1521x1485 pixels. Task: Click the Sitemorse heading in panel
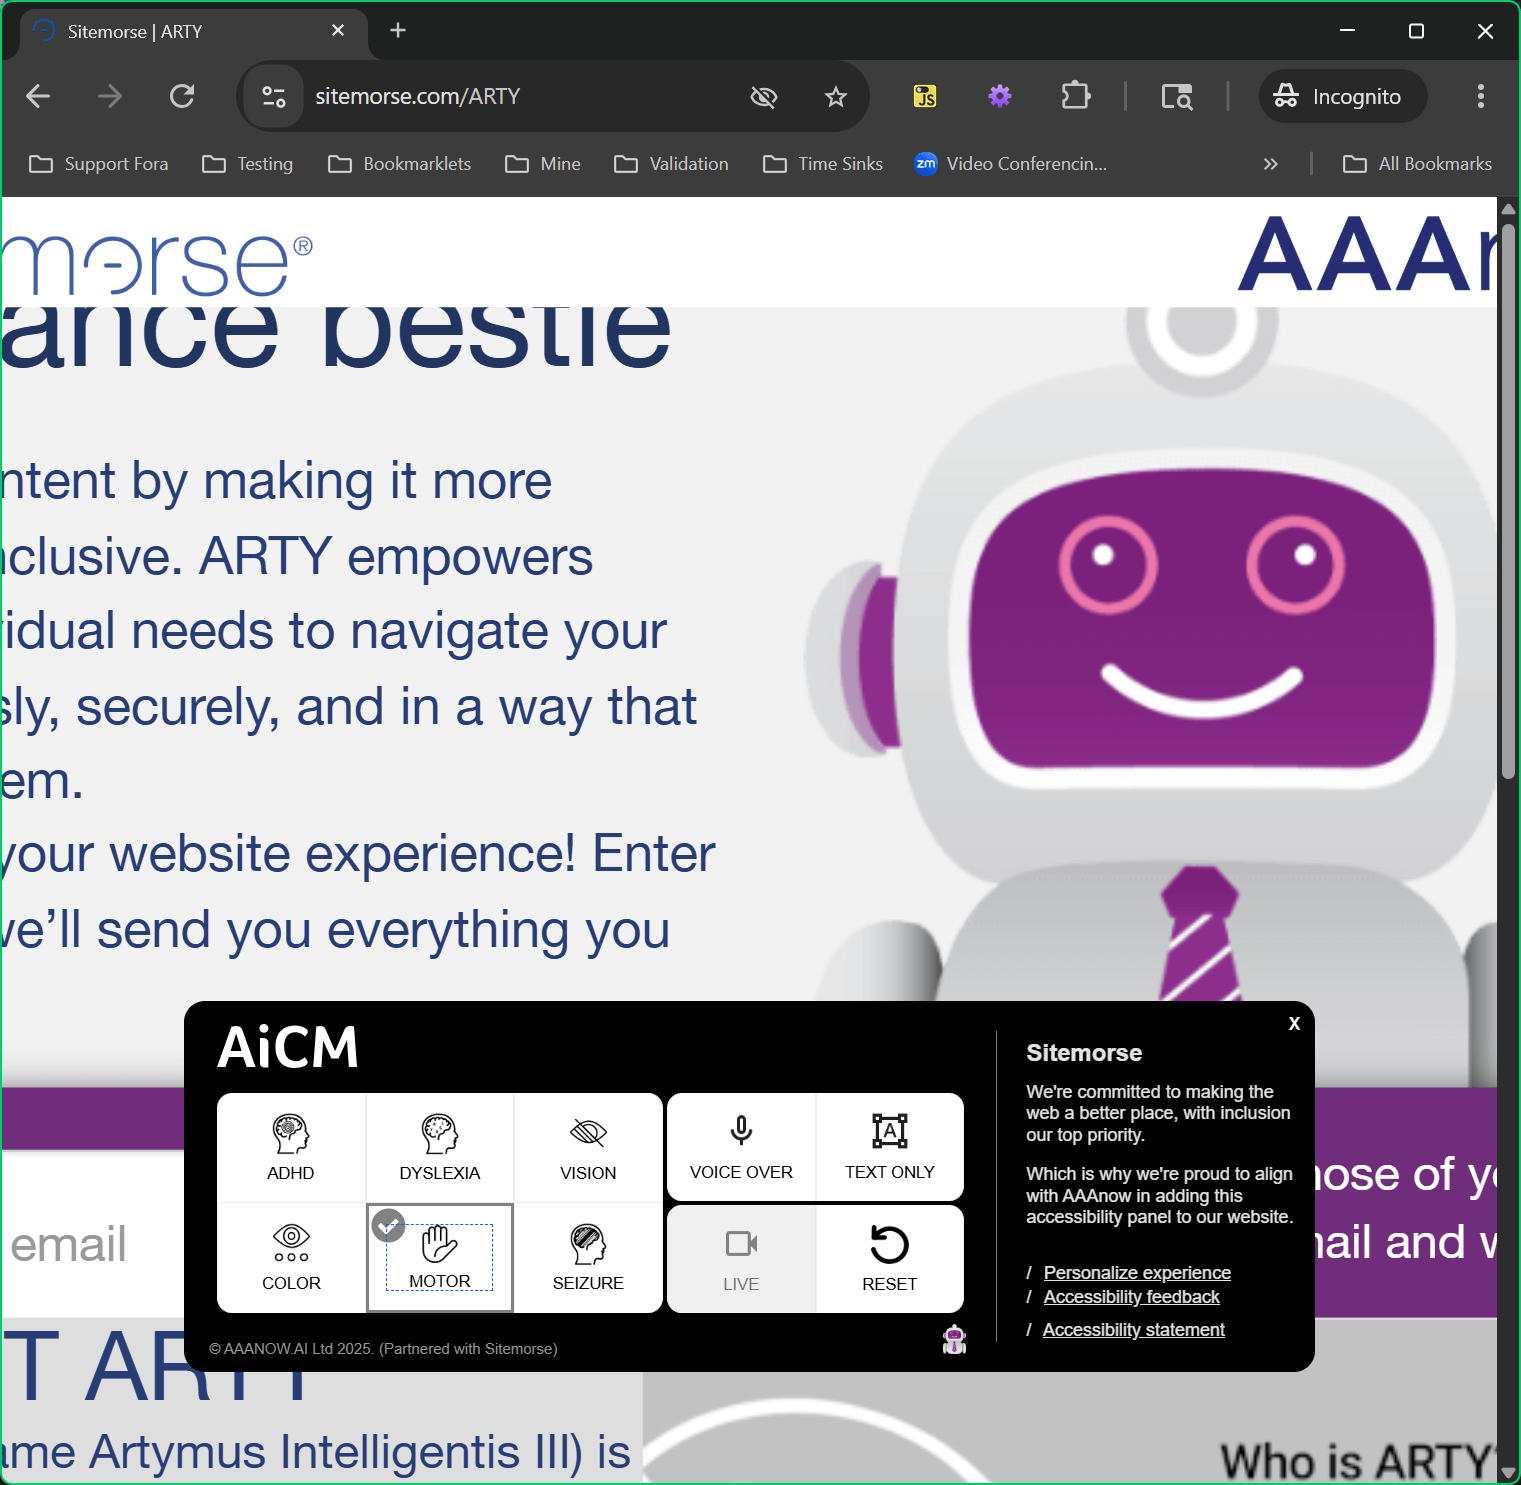[1084, 1053]
